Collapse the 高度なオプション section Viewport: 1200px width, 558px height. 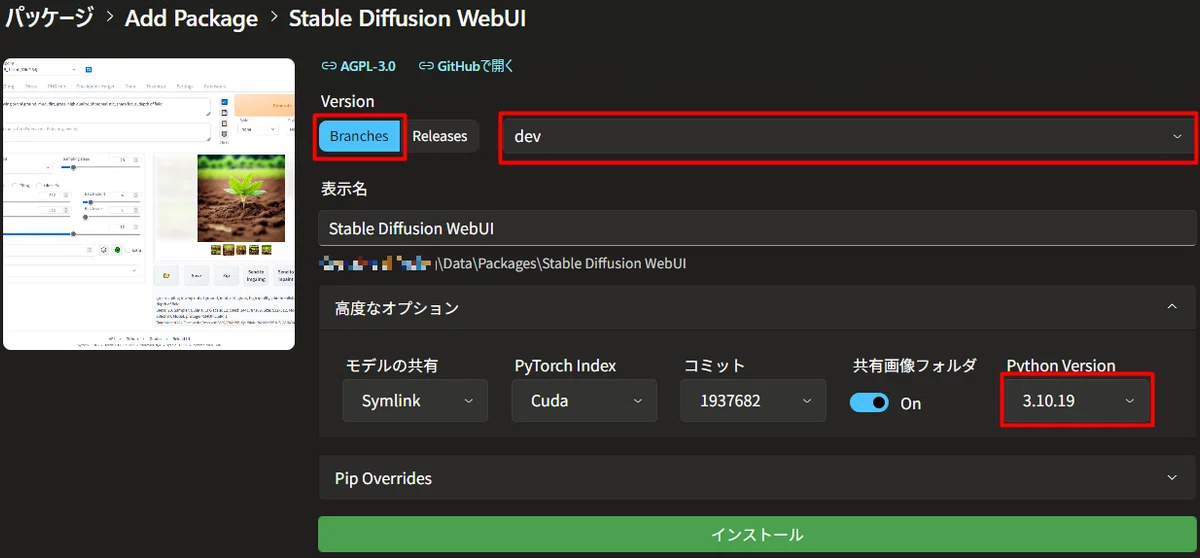point(757,308)
